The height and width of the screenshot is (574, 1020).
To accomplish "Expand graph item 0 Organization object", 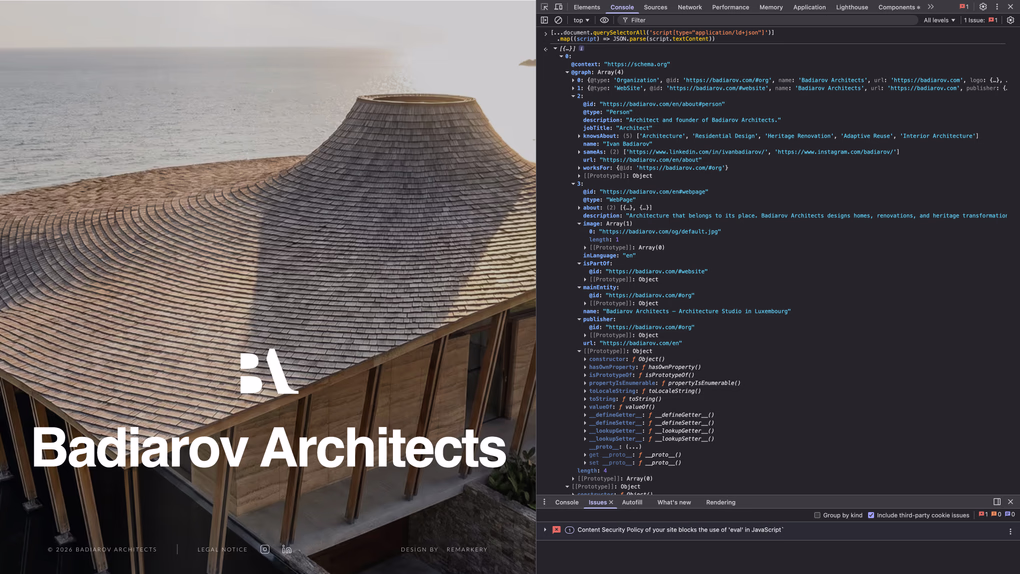I will [573, 80].
